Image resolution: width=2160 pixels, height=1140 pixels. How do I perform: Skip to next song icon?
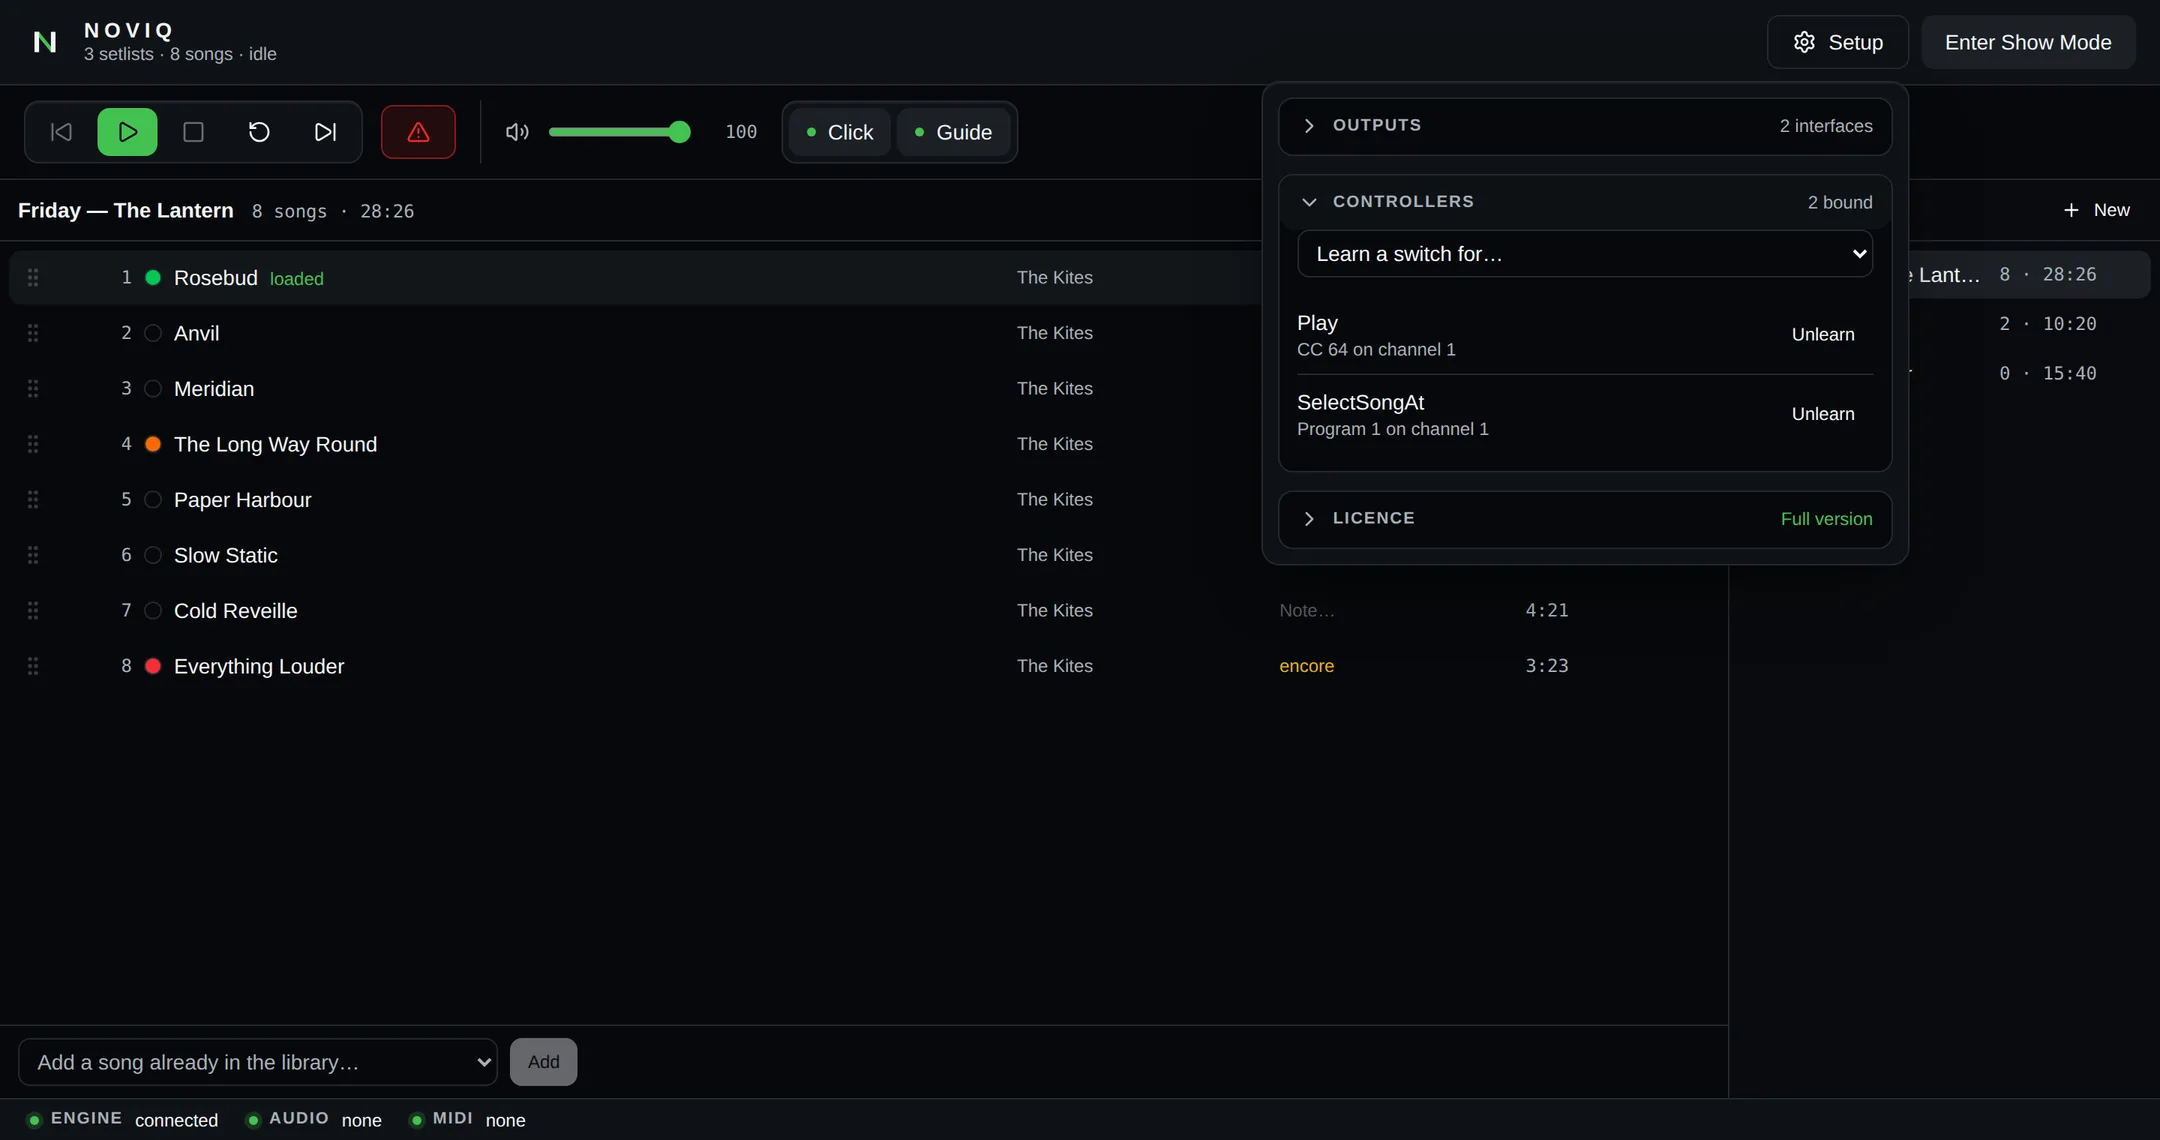[x=325, y=132]
